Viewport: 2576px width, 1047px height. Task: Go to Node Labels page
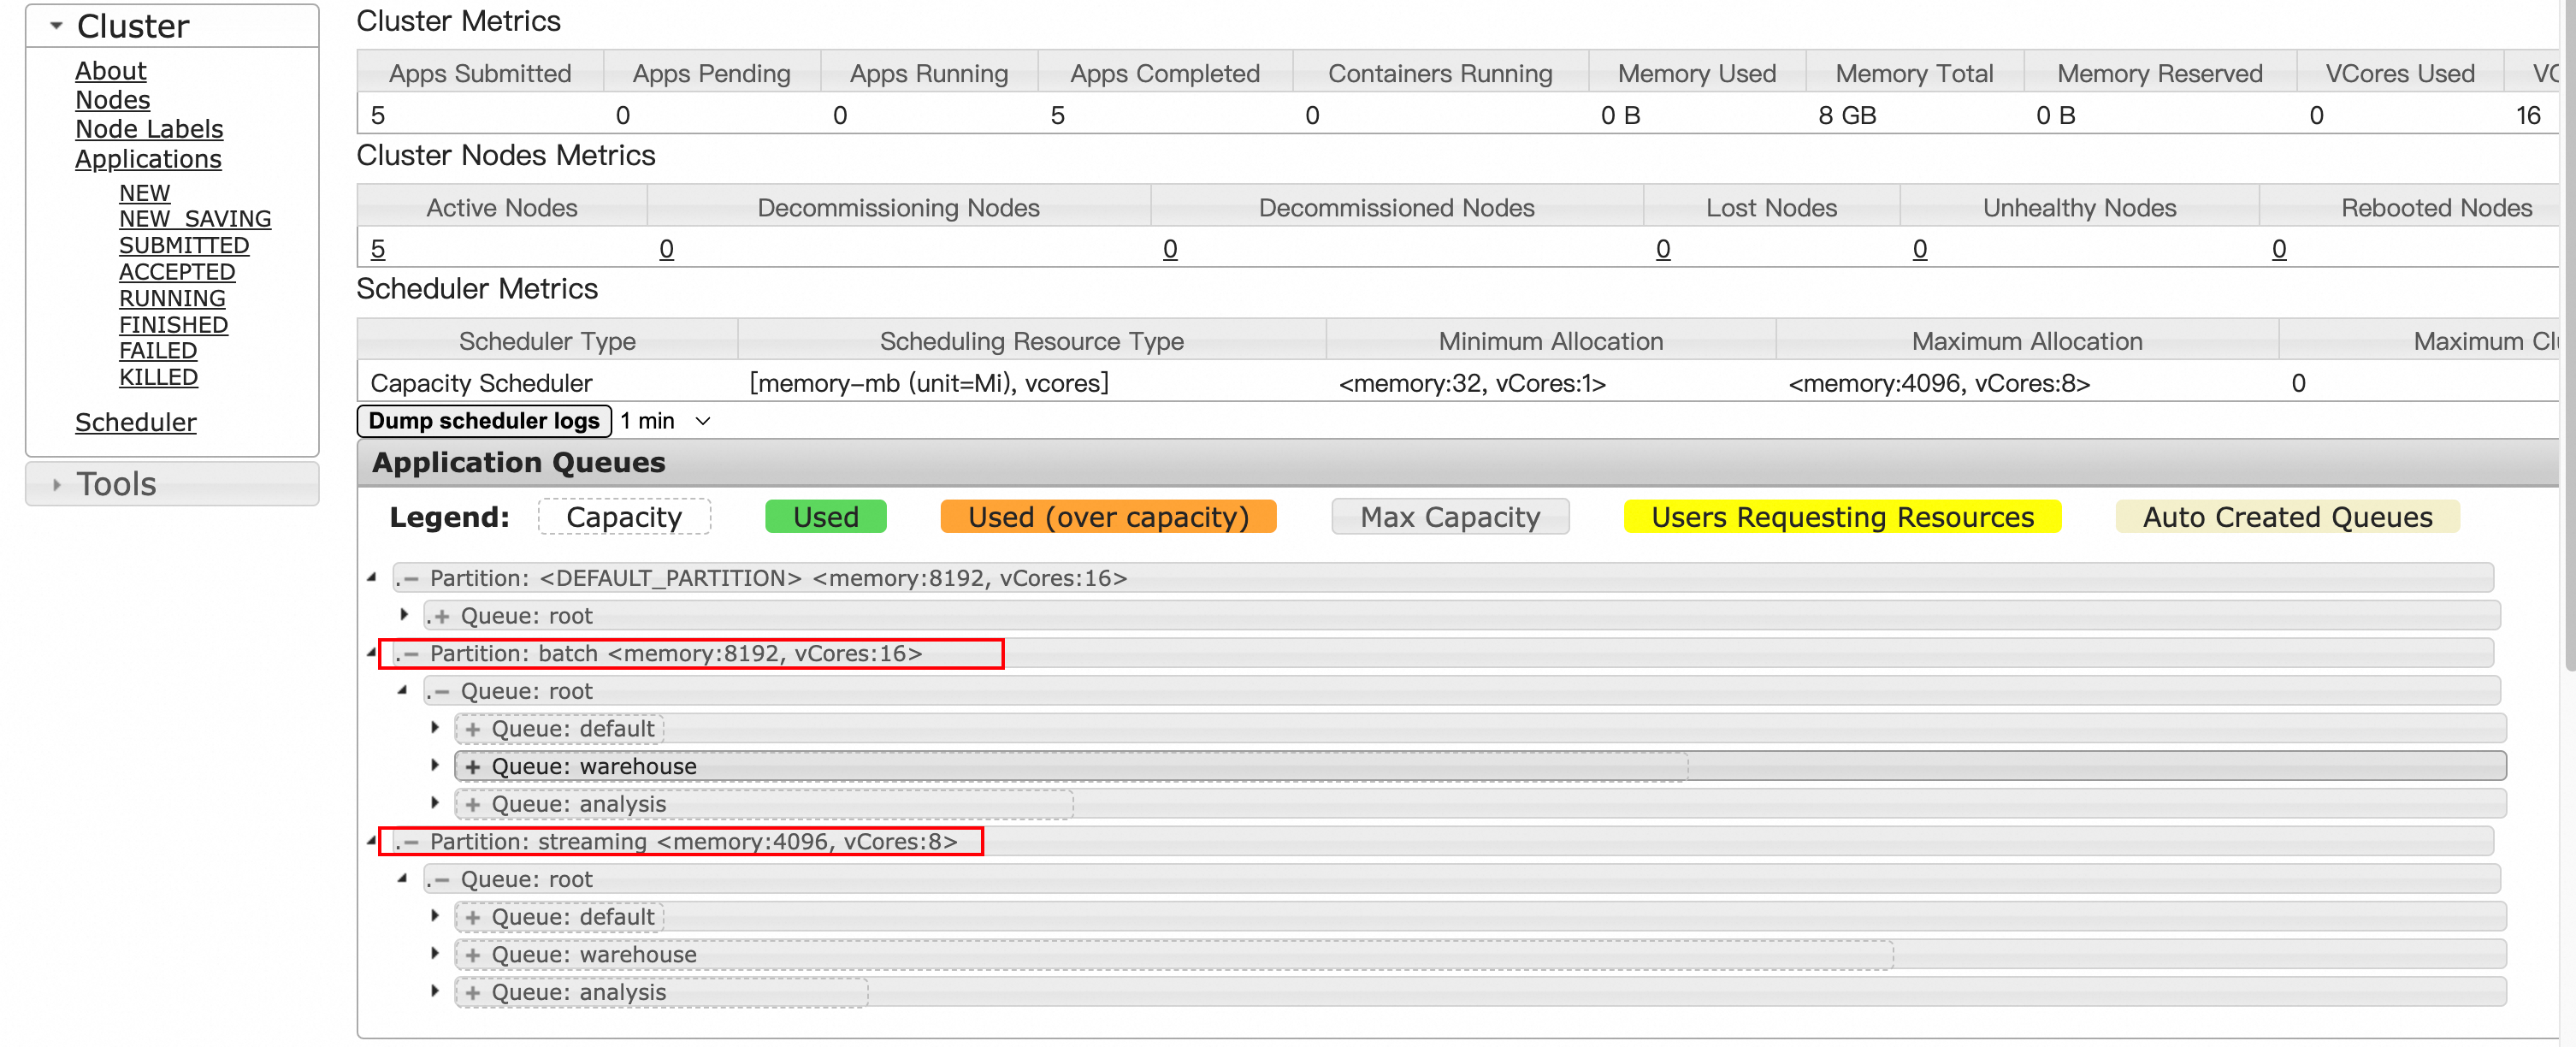tap(149, 129)
